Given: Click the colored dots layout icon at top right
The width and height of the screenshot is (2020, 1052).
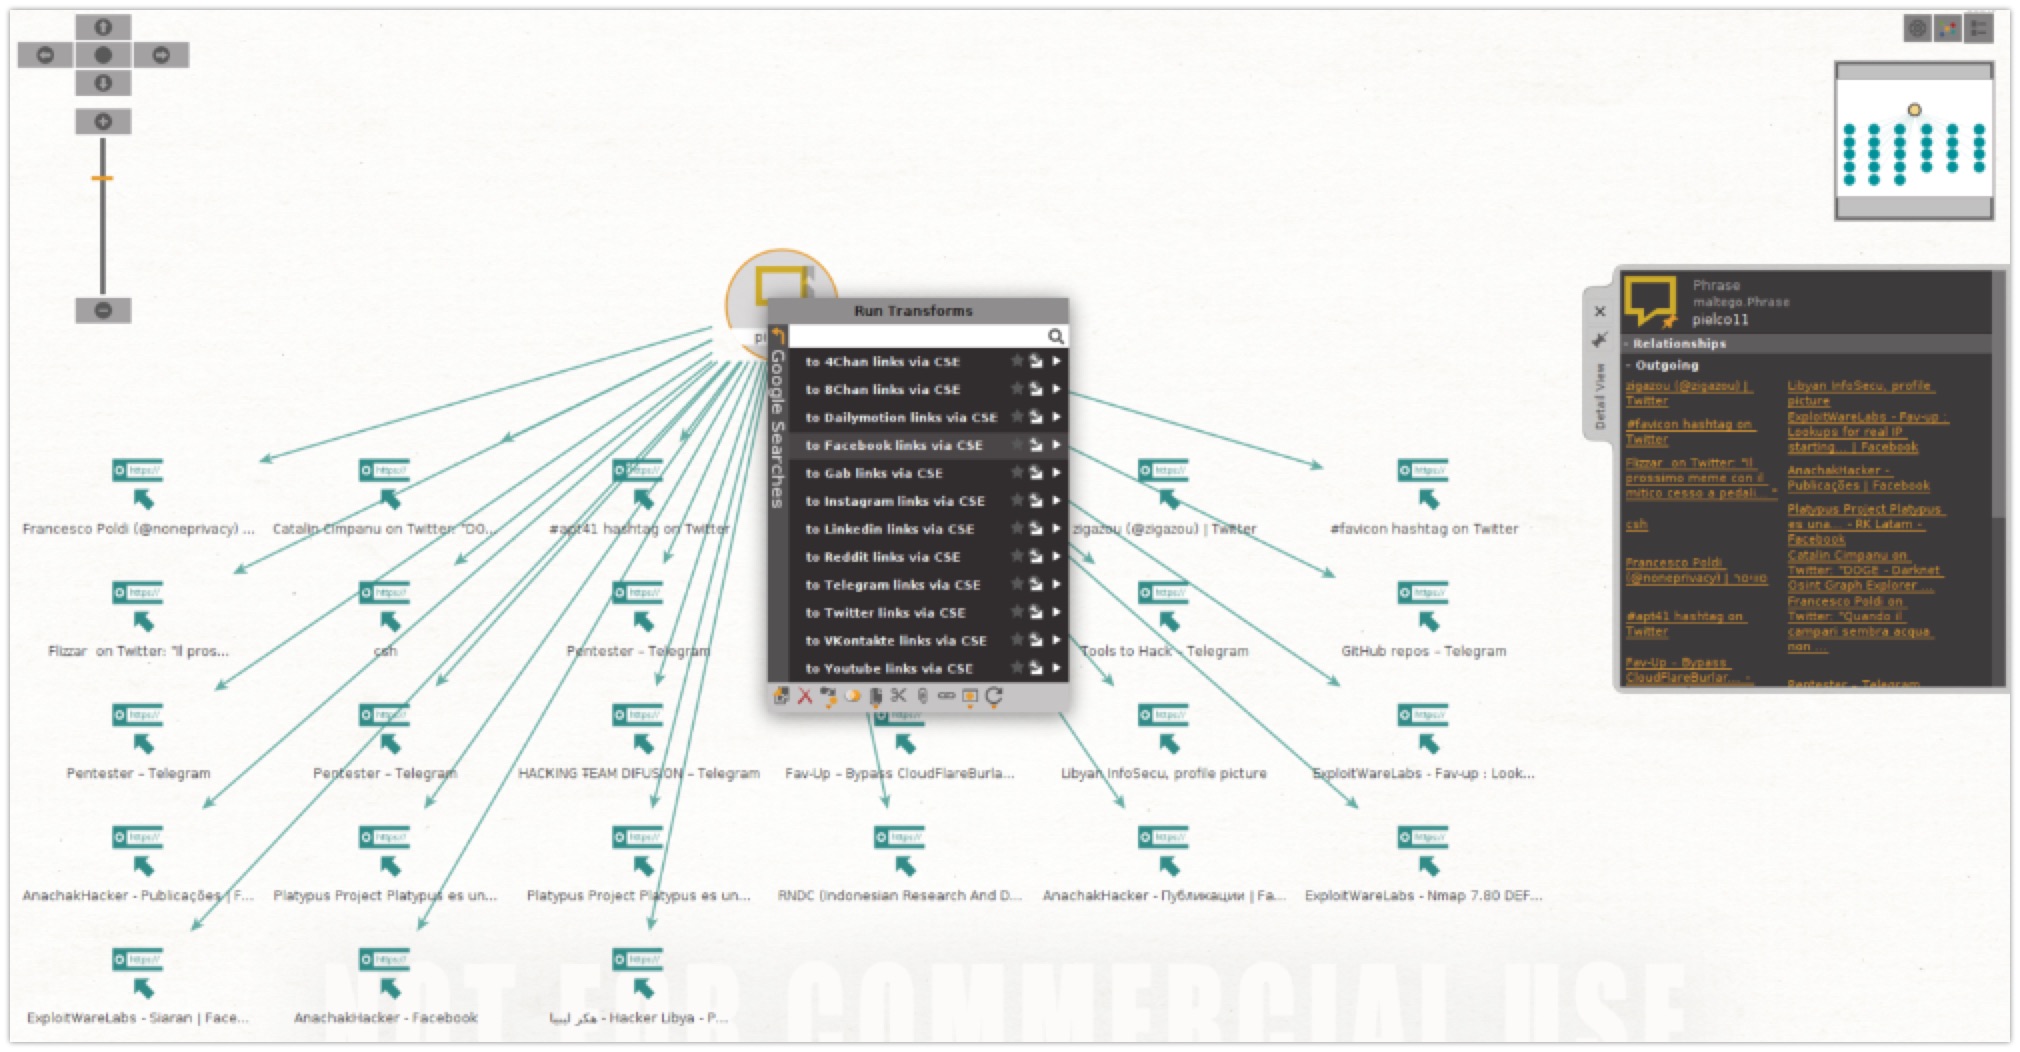Looking at the screenshot, I should pyautogui.click(x=1947, y=29).
